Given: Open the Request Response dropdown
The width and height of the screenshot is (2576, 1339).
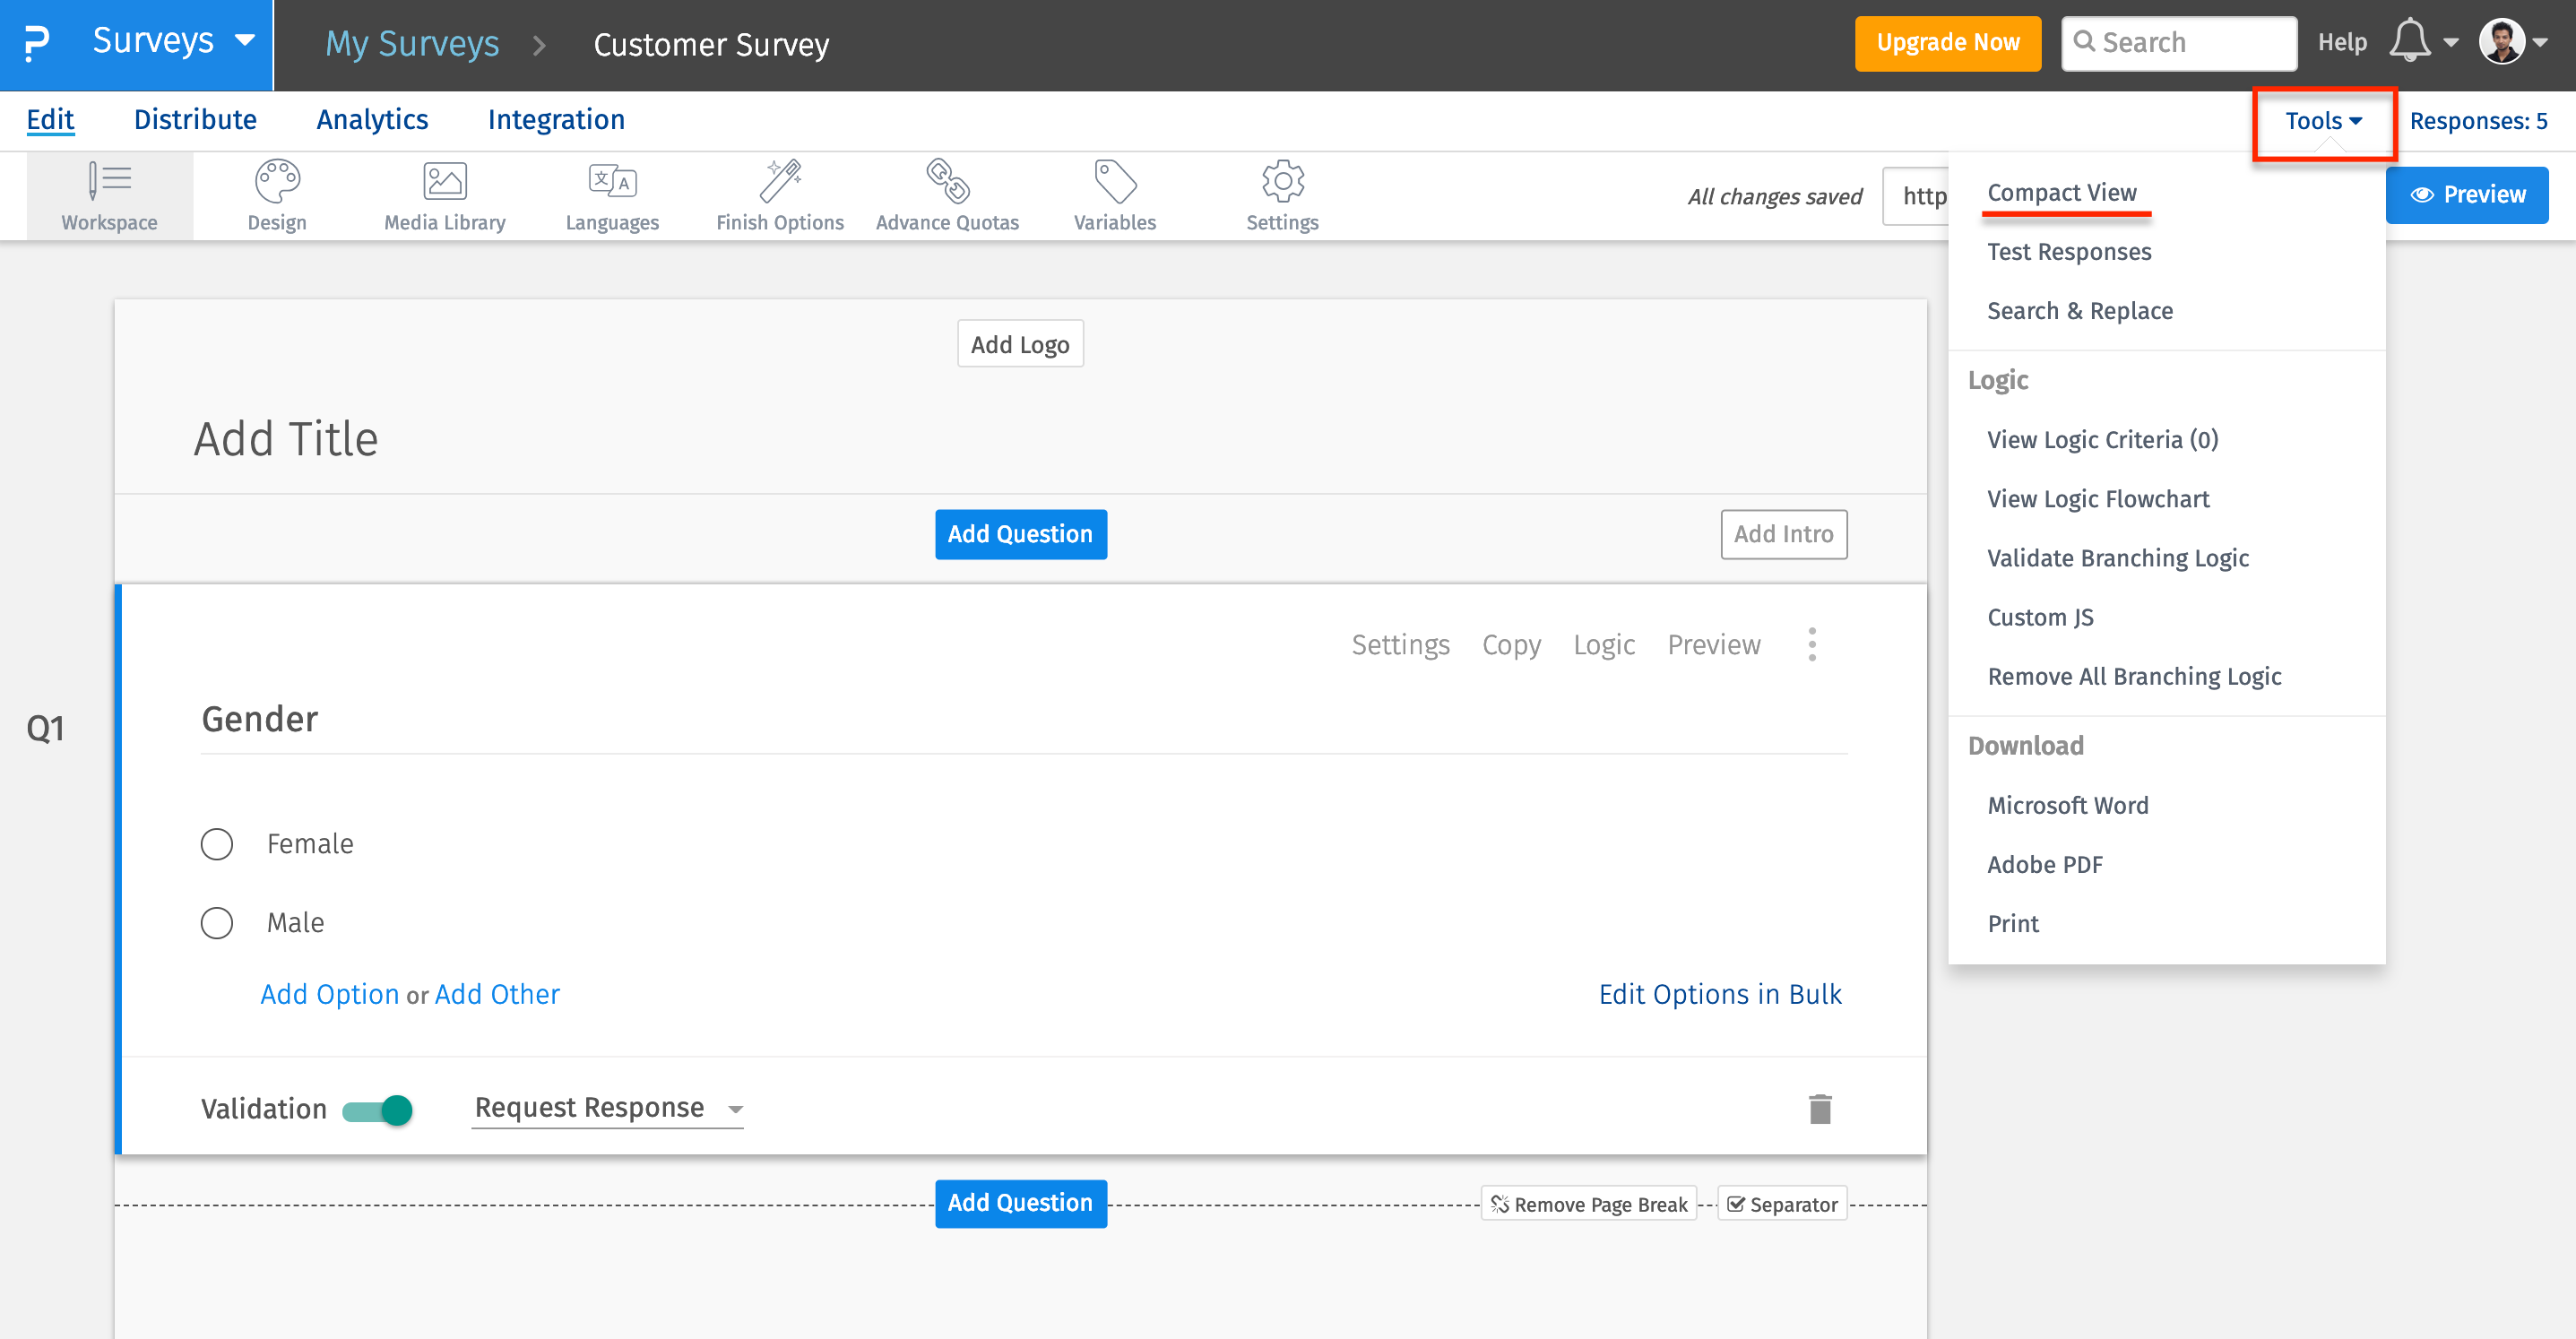Looking at the screenshot, I should pyautogui.click(x=606, y=1107).
